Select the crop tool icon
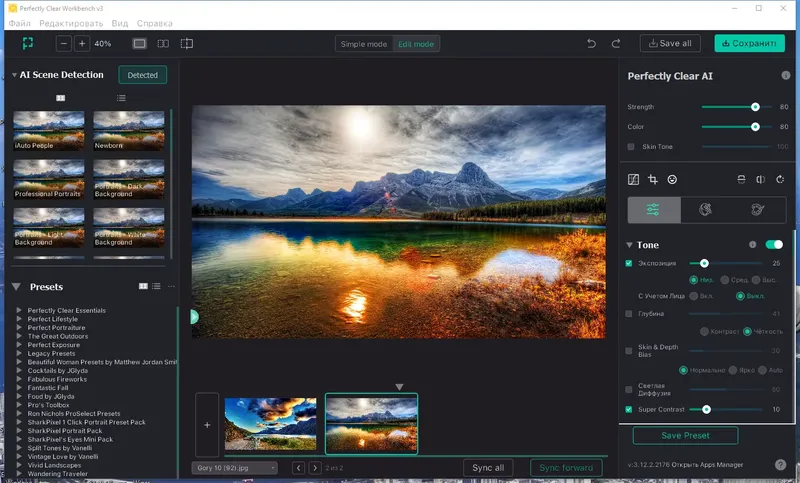Image resolution: width=800 pixels, height=483 pixels. click(652, 180)
